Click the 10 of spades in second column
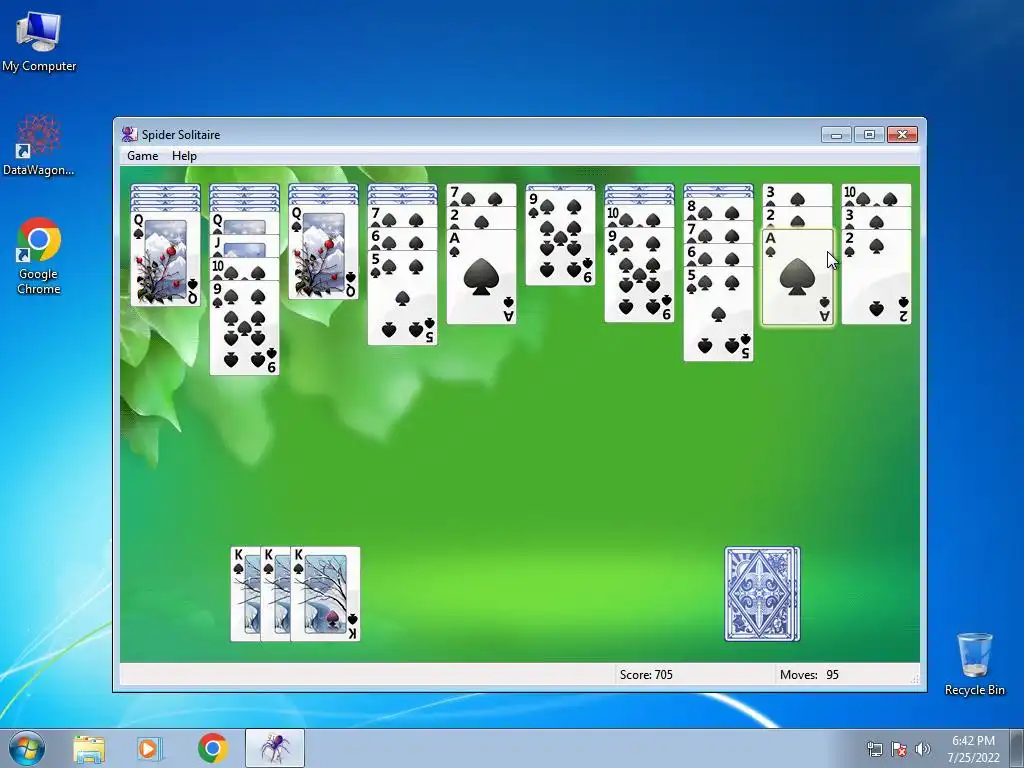The height and width of the screenshot is (768, 1024). 244,269
